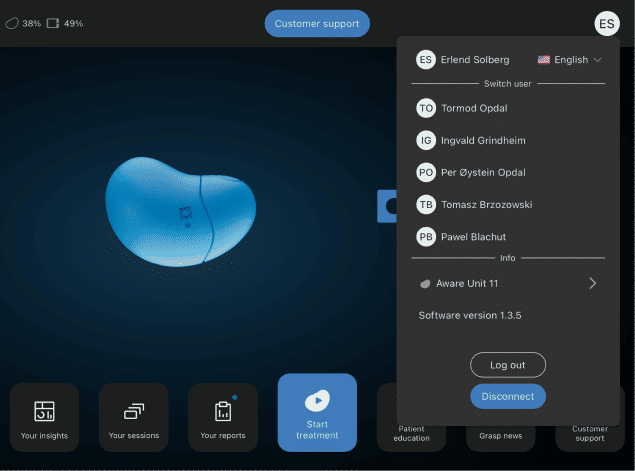Screen dimensions: 635x471
Task: Click the top Customer support button
Action: 317,23
